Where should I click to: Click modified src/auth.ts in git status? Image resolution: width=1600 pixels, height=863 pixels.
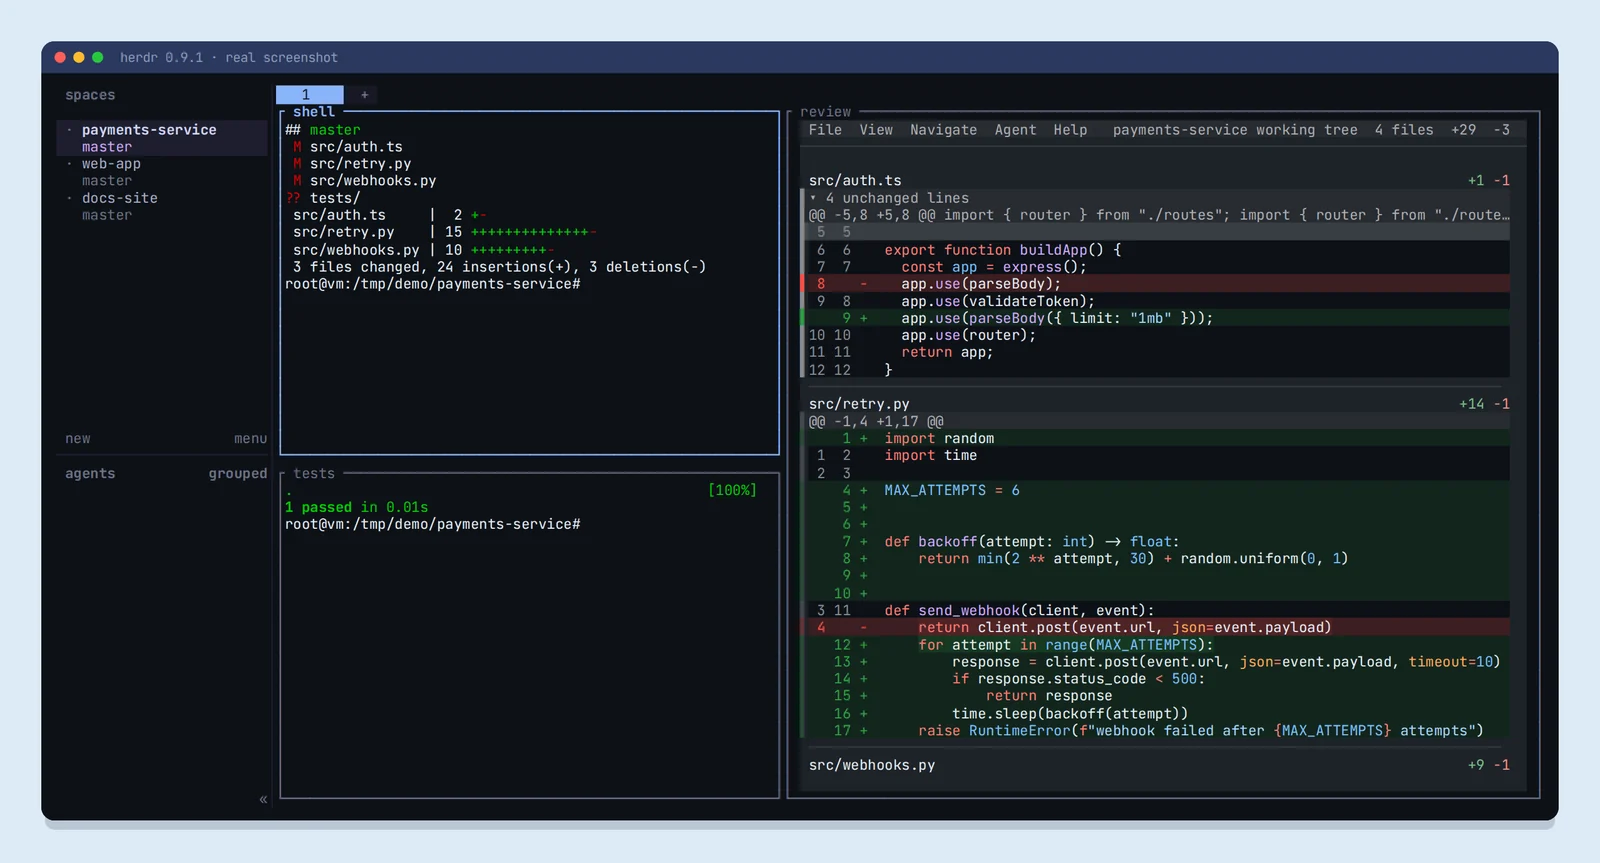[x=356, y=147]
